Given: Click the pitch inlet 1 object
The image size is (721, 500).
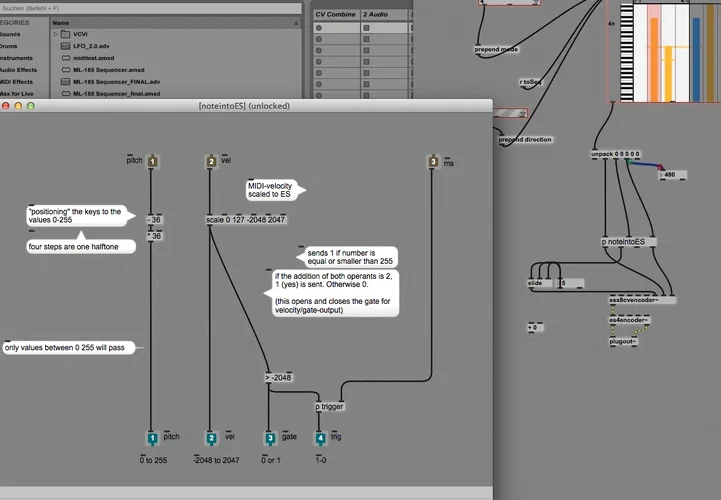Looking at the screenshot, I should (152, 160).
